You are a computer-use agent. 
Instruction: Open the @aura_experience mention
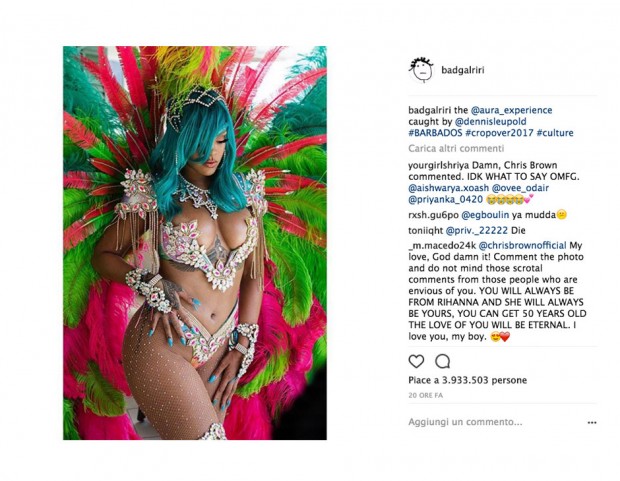pyautogui.click(x=511, y=110)
